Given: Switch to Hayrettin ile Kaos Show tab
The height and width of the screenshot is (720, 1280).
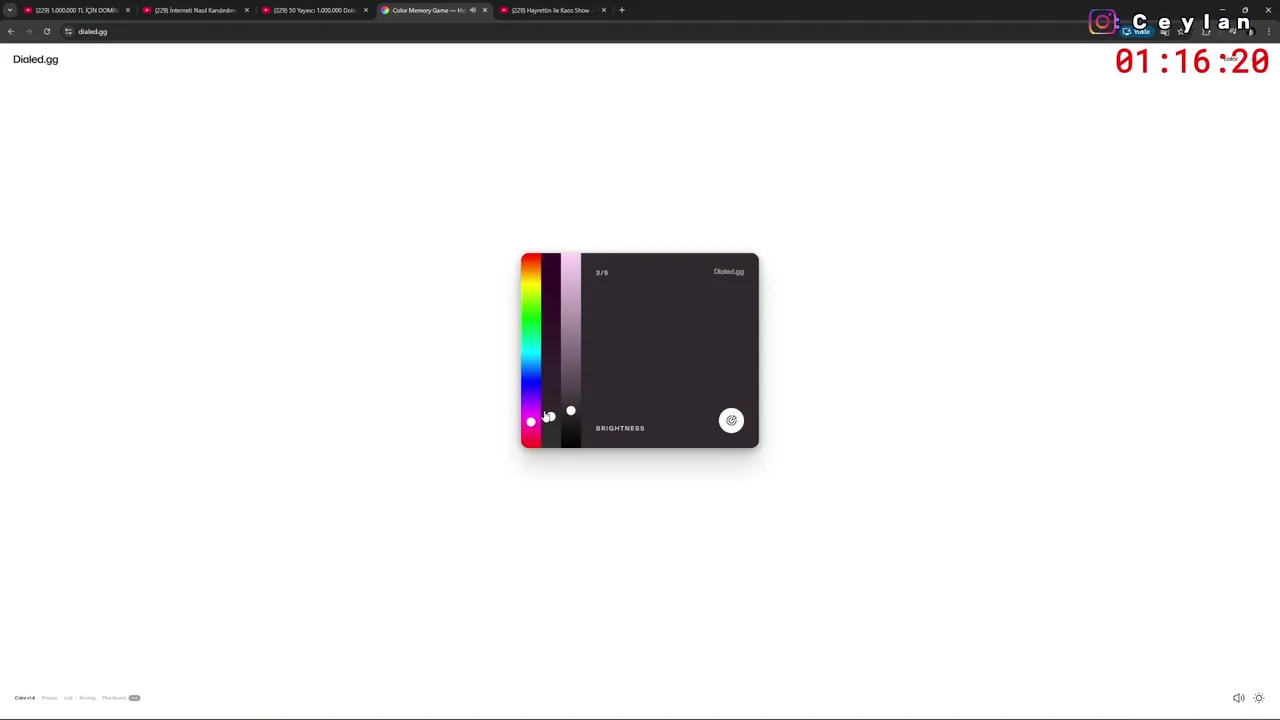Looking at the screenshot, I should (x=551, y=10).
